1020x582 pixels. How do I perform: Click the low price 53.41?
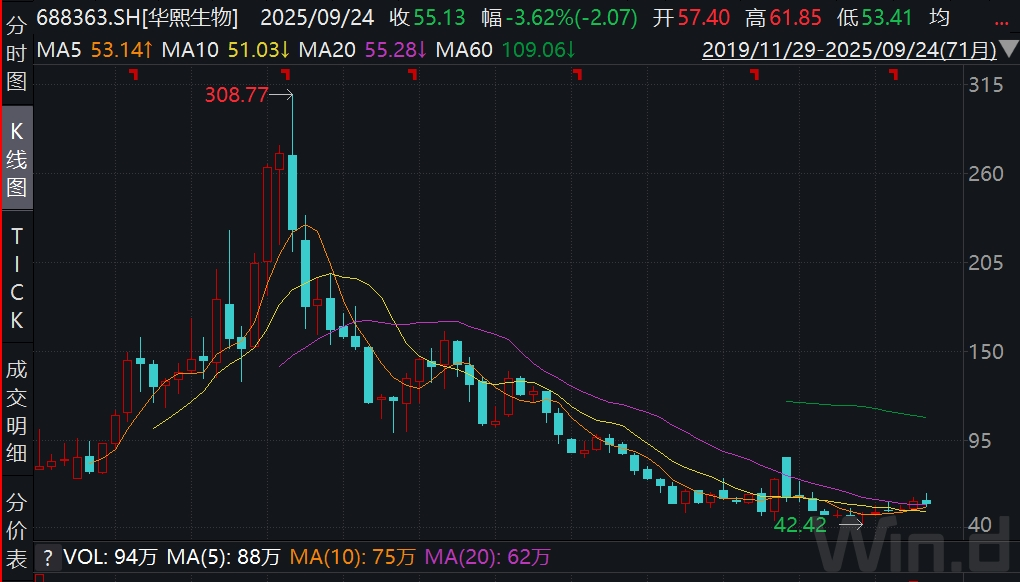pos(887,18)
